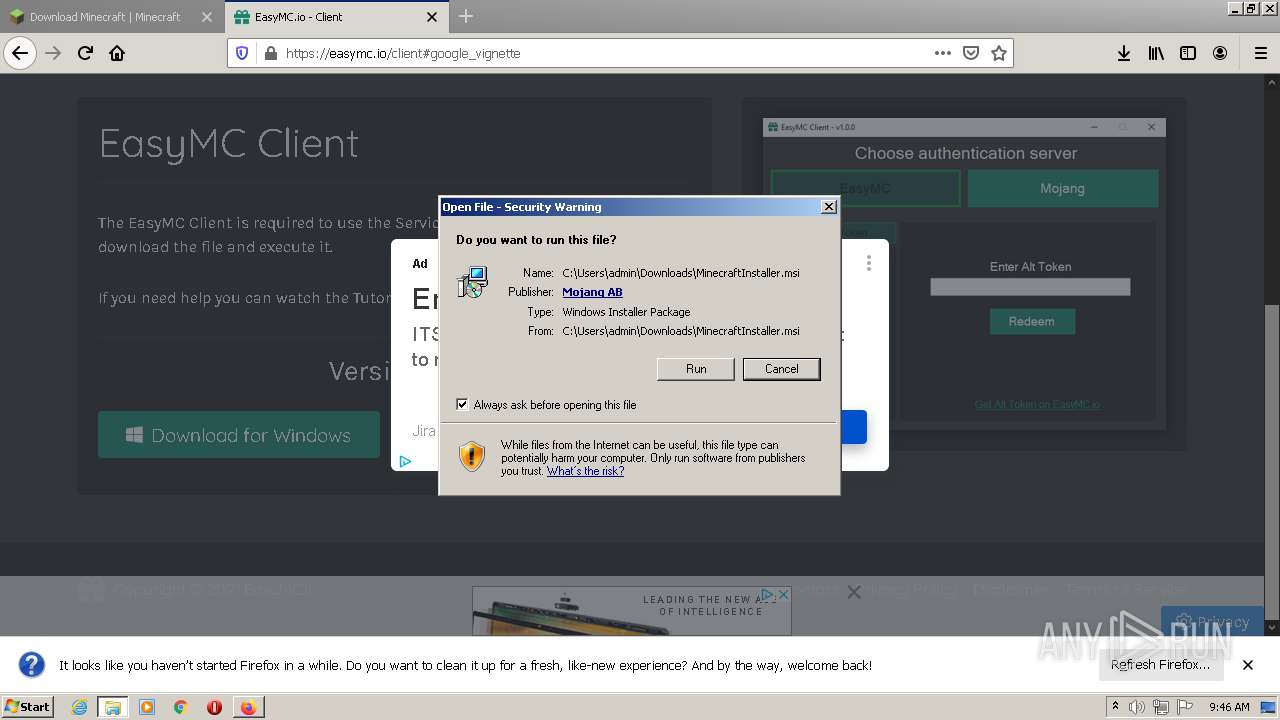Screen dimensions: 1280x720
Task: Open tracking protection shield in address bar
Action: 242,53
